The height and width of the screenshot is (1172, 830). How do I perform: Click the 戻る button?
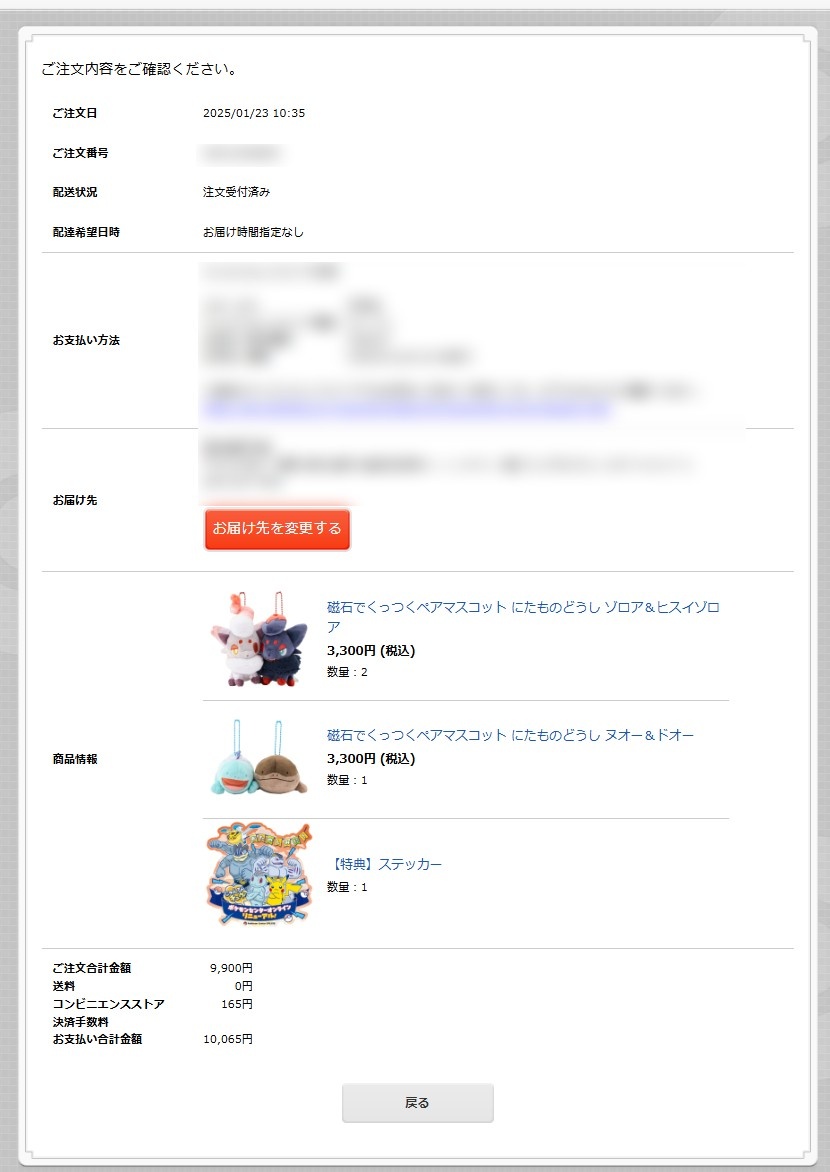(417, 1102)
